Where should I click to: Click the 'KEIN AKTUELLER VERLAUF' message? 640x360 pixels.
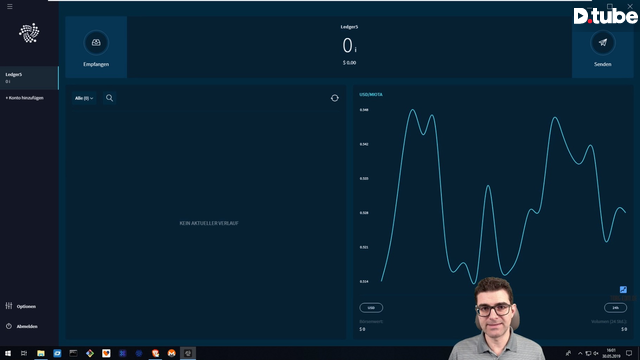[x=209, y=223]
